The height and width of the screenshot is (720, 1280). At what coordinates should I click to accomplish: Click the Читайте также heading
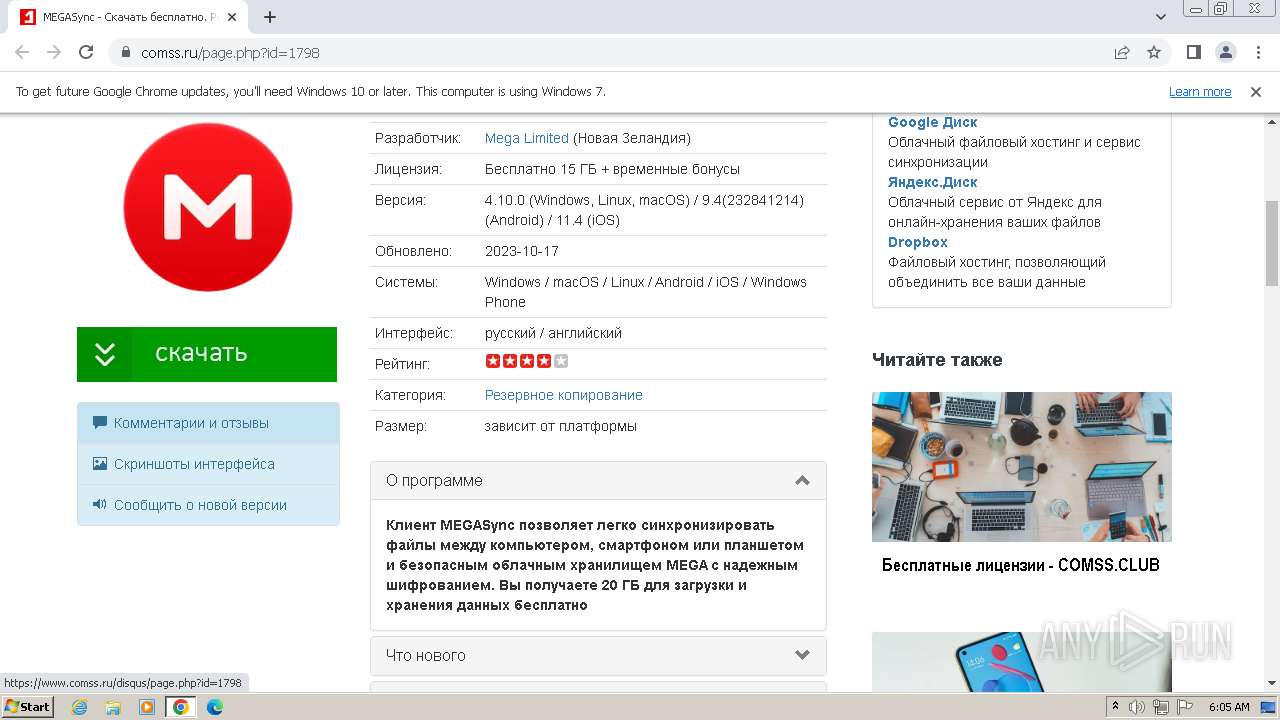click(937, 360)
